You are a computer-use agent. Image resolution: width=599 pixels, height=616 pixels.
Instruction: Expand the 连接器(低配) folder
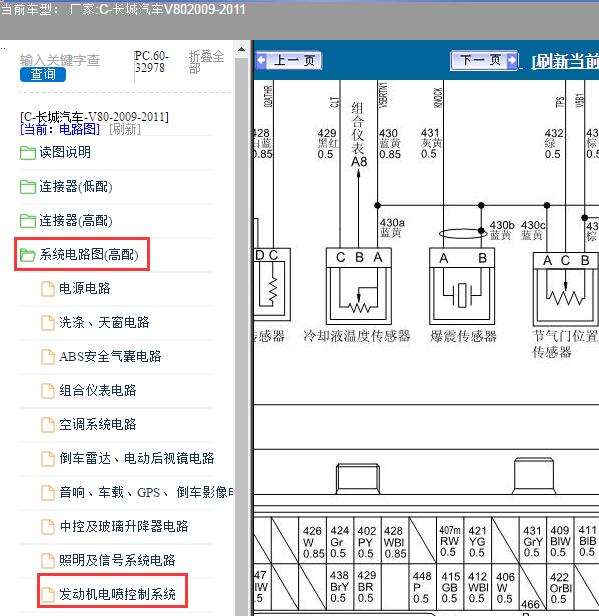(x=76, y=187)
